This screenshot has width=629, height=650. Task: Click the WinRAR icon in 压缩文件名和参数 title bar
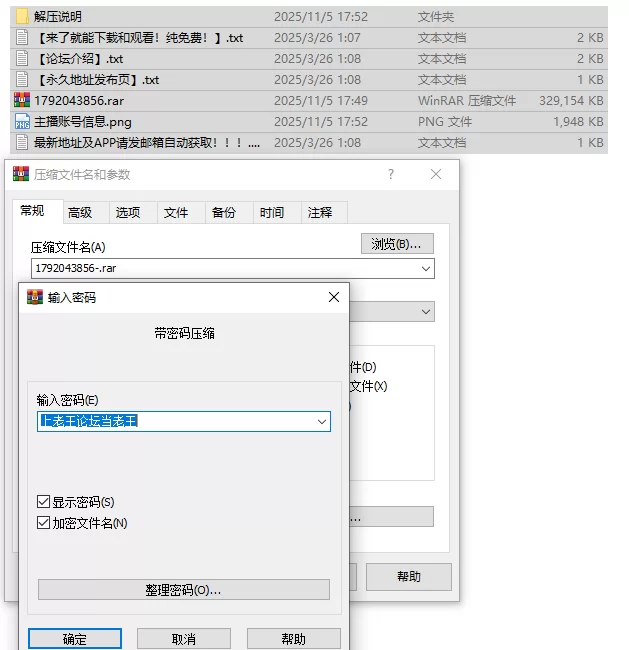click(20, 174)
